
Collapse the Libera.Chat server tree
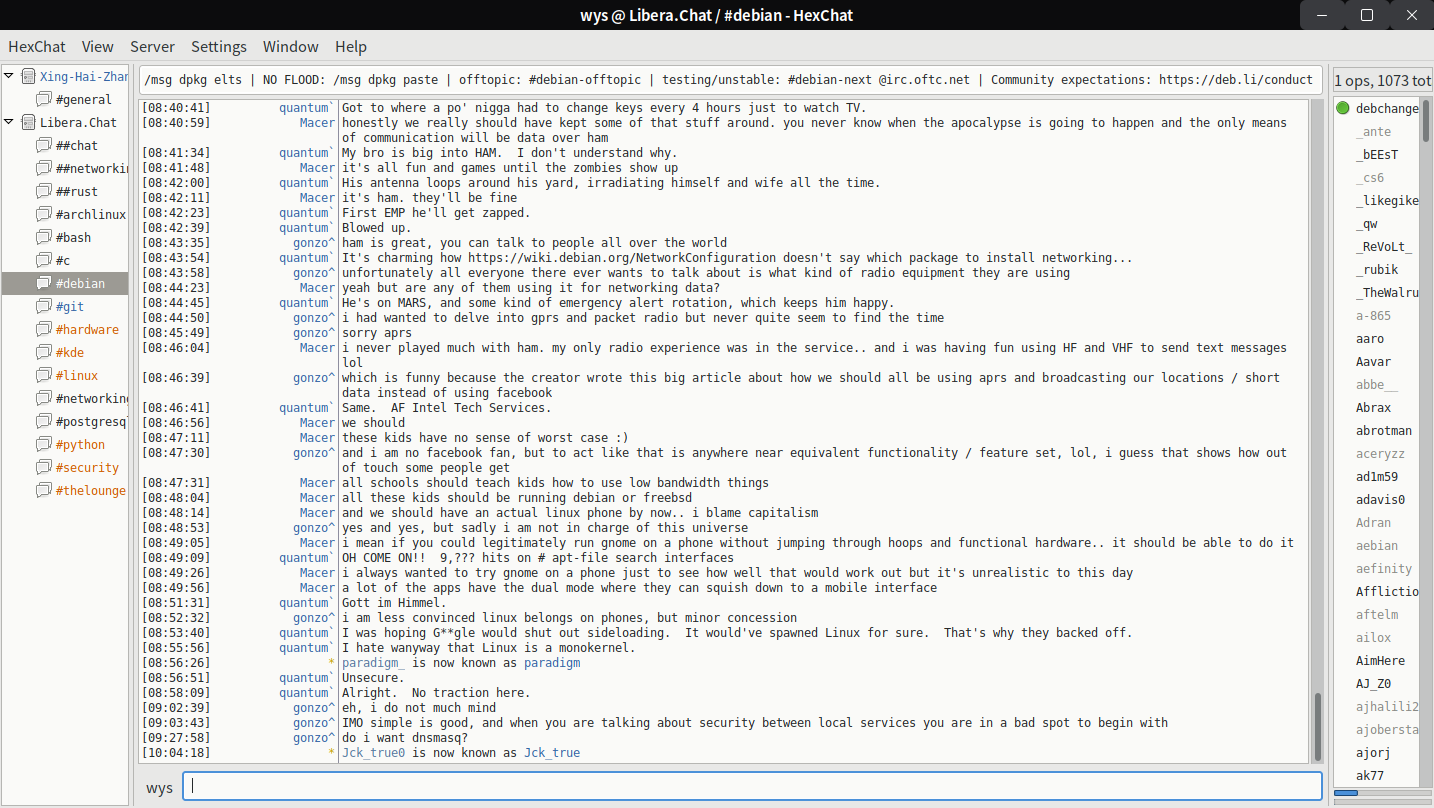[x=9, y=123]
